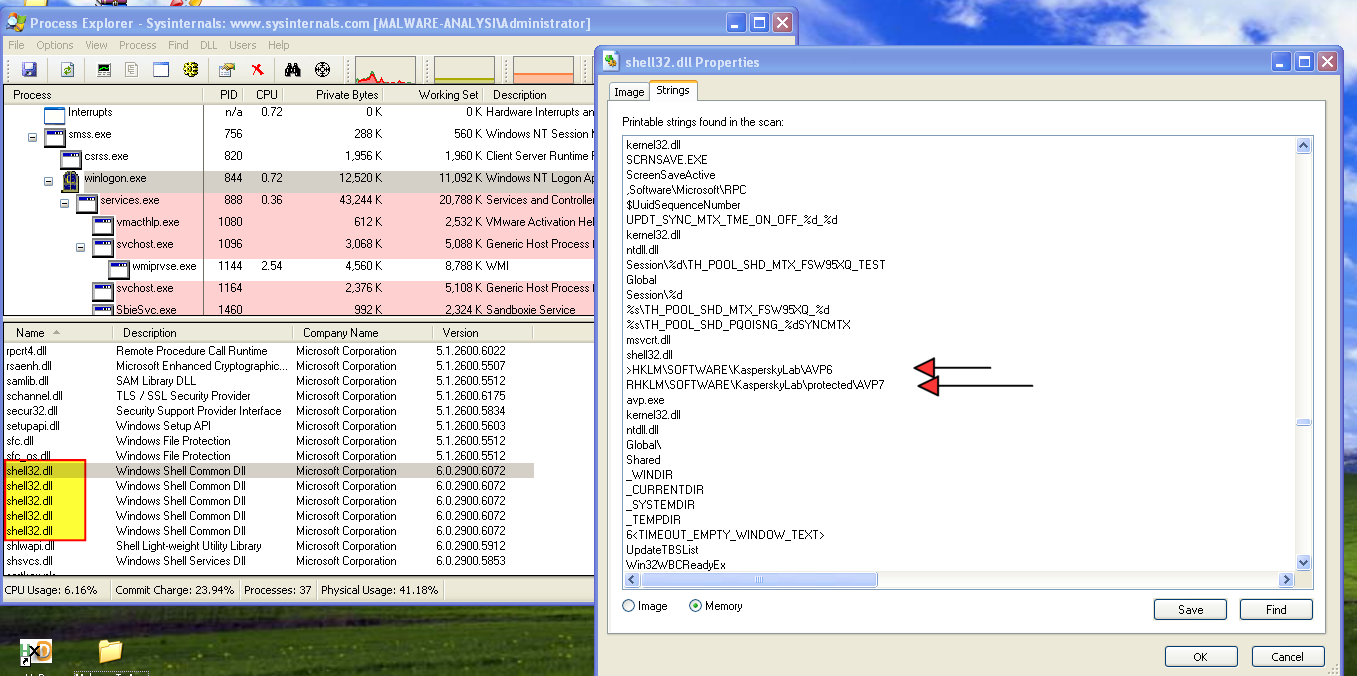Image resolution: width=1357 pixels, height=676 pixels.
Task: Open the DLL menu
Action: (208, 45)
